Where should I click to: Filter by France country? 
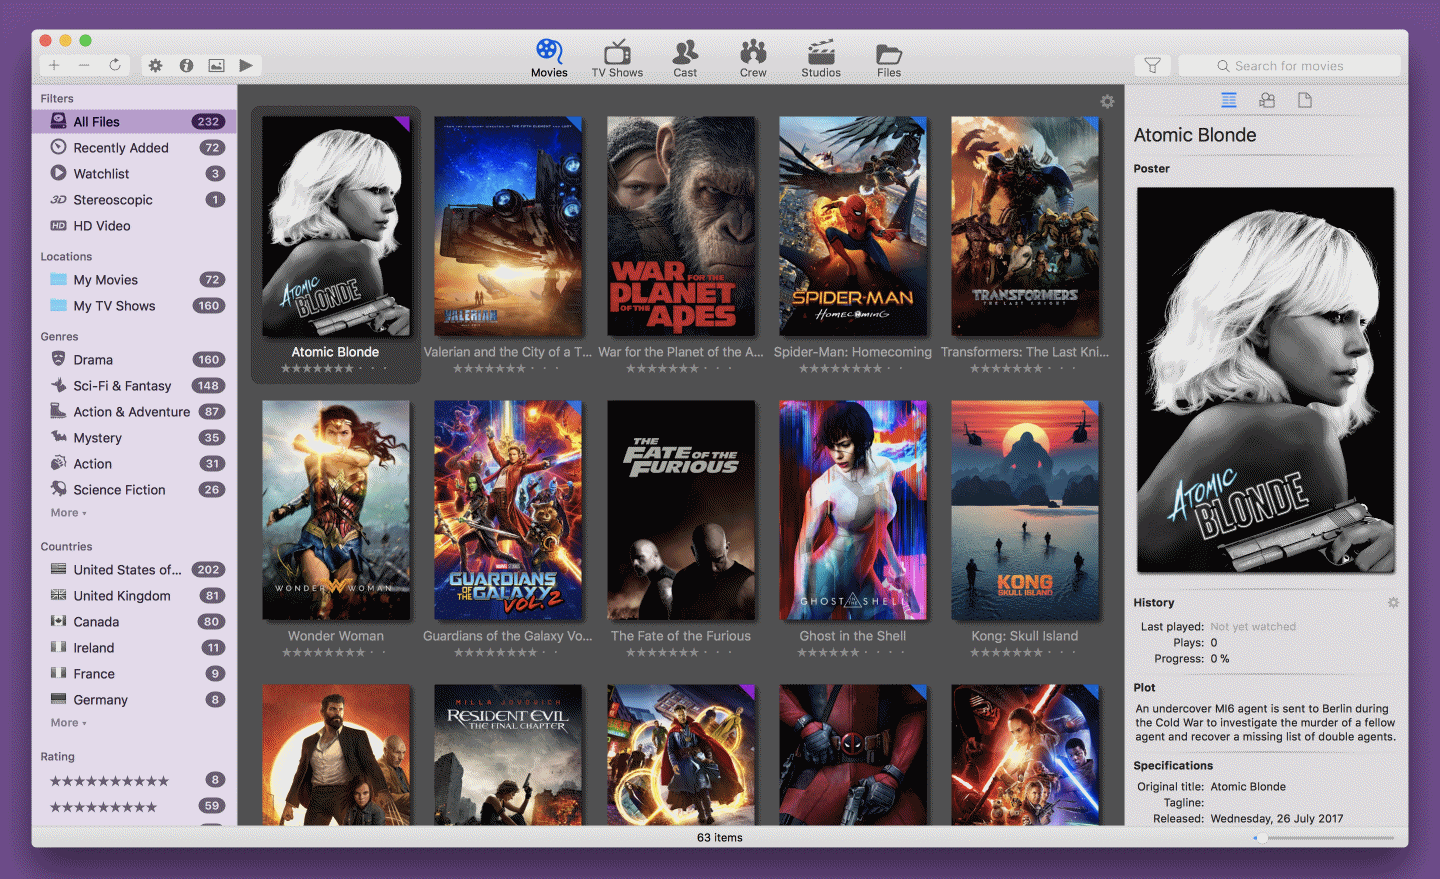tap(134, 673)
